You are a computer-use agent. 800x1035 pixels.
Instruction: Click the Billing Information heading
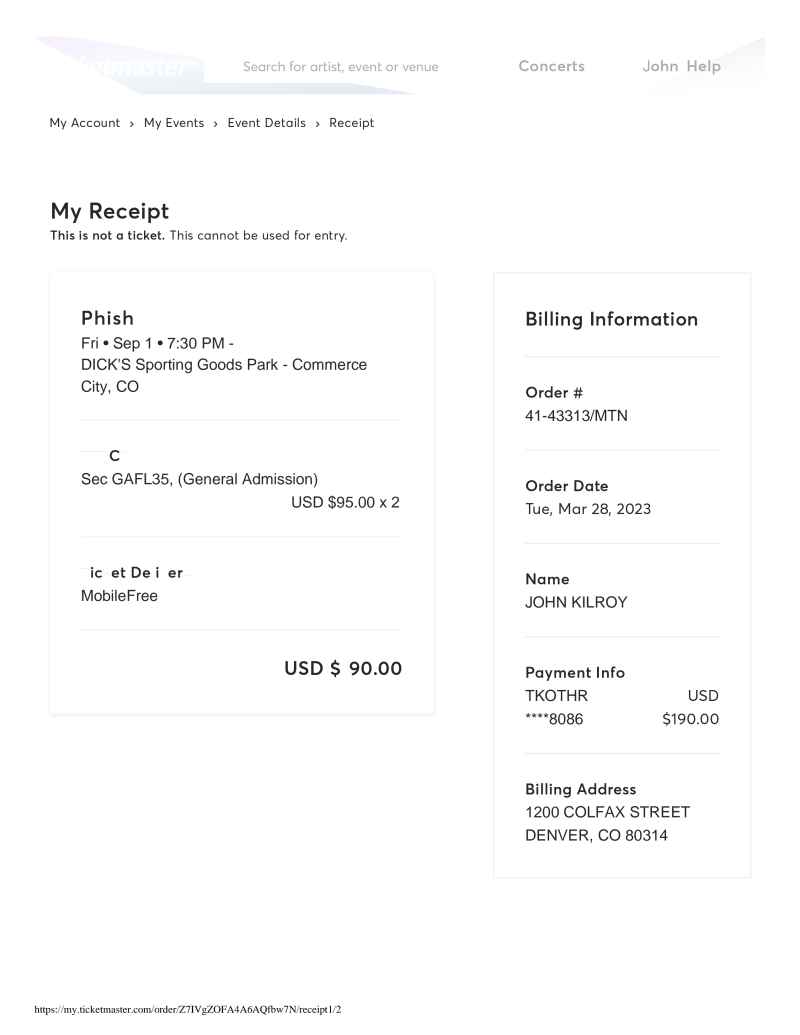coord(611,319)
